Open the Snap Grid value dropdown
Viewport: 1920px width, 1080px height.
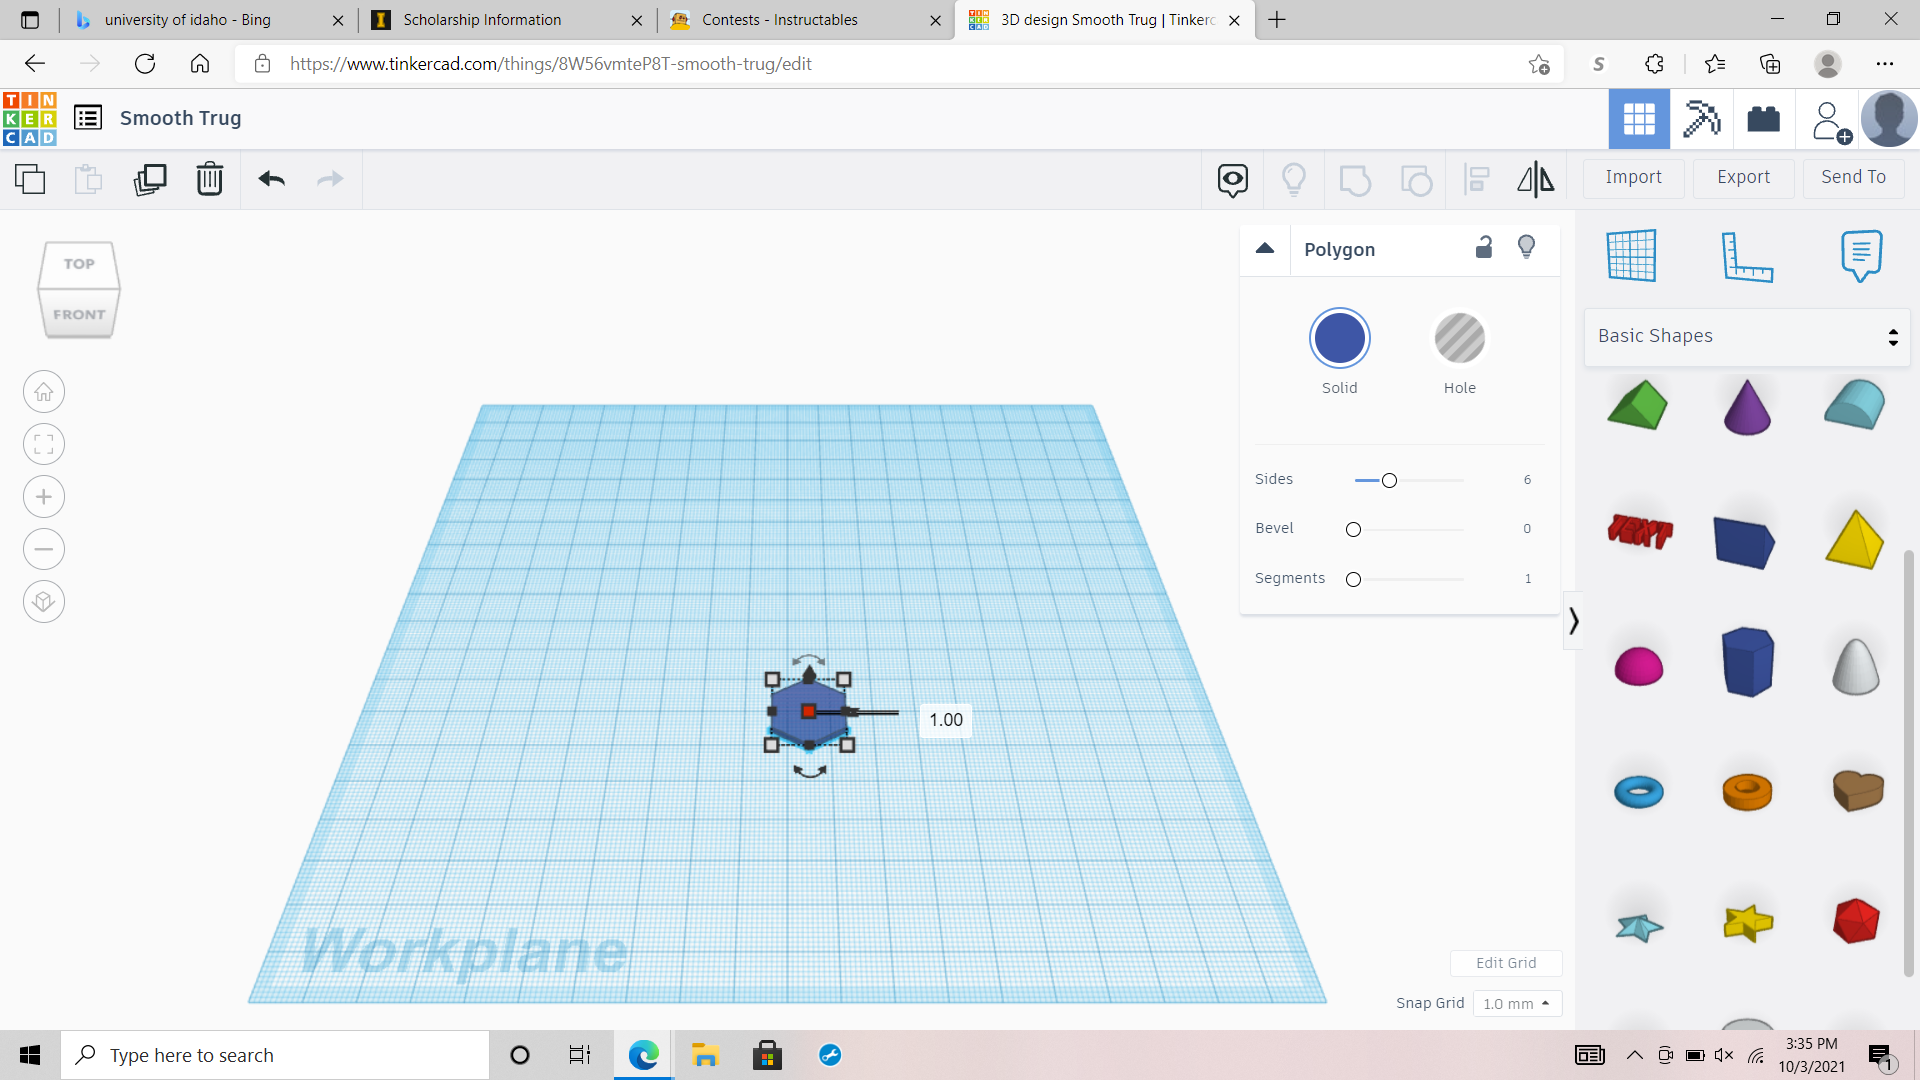1517,1003
